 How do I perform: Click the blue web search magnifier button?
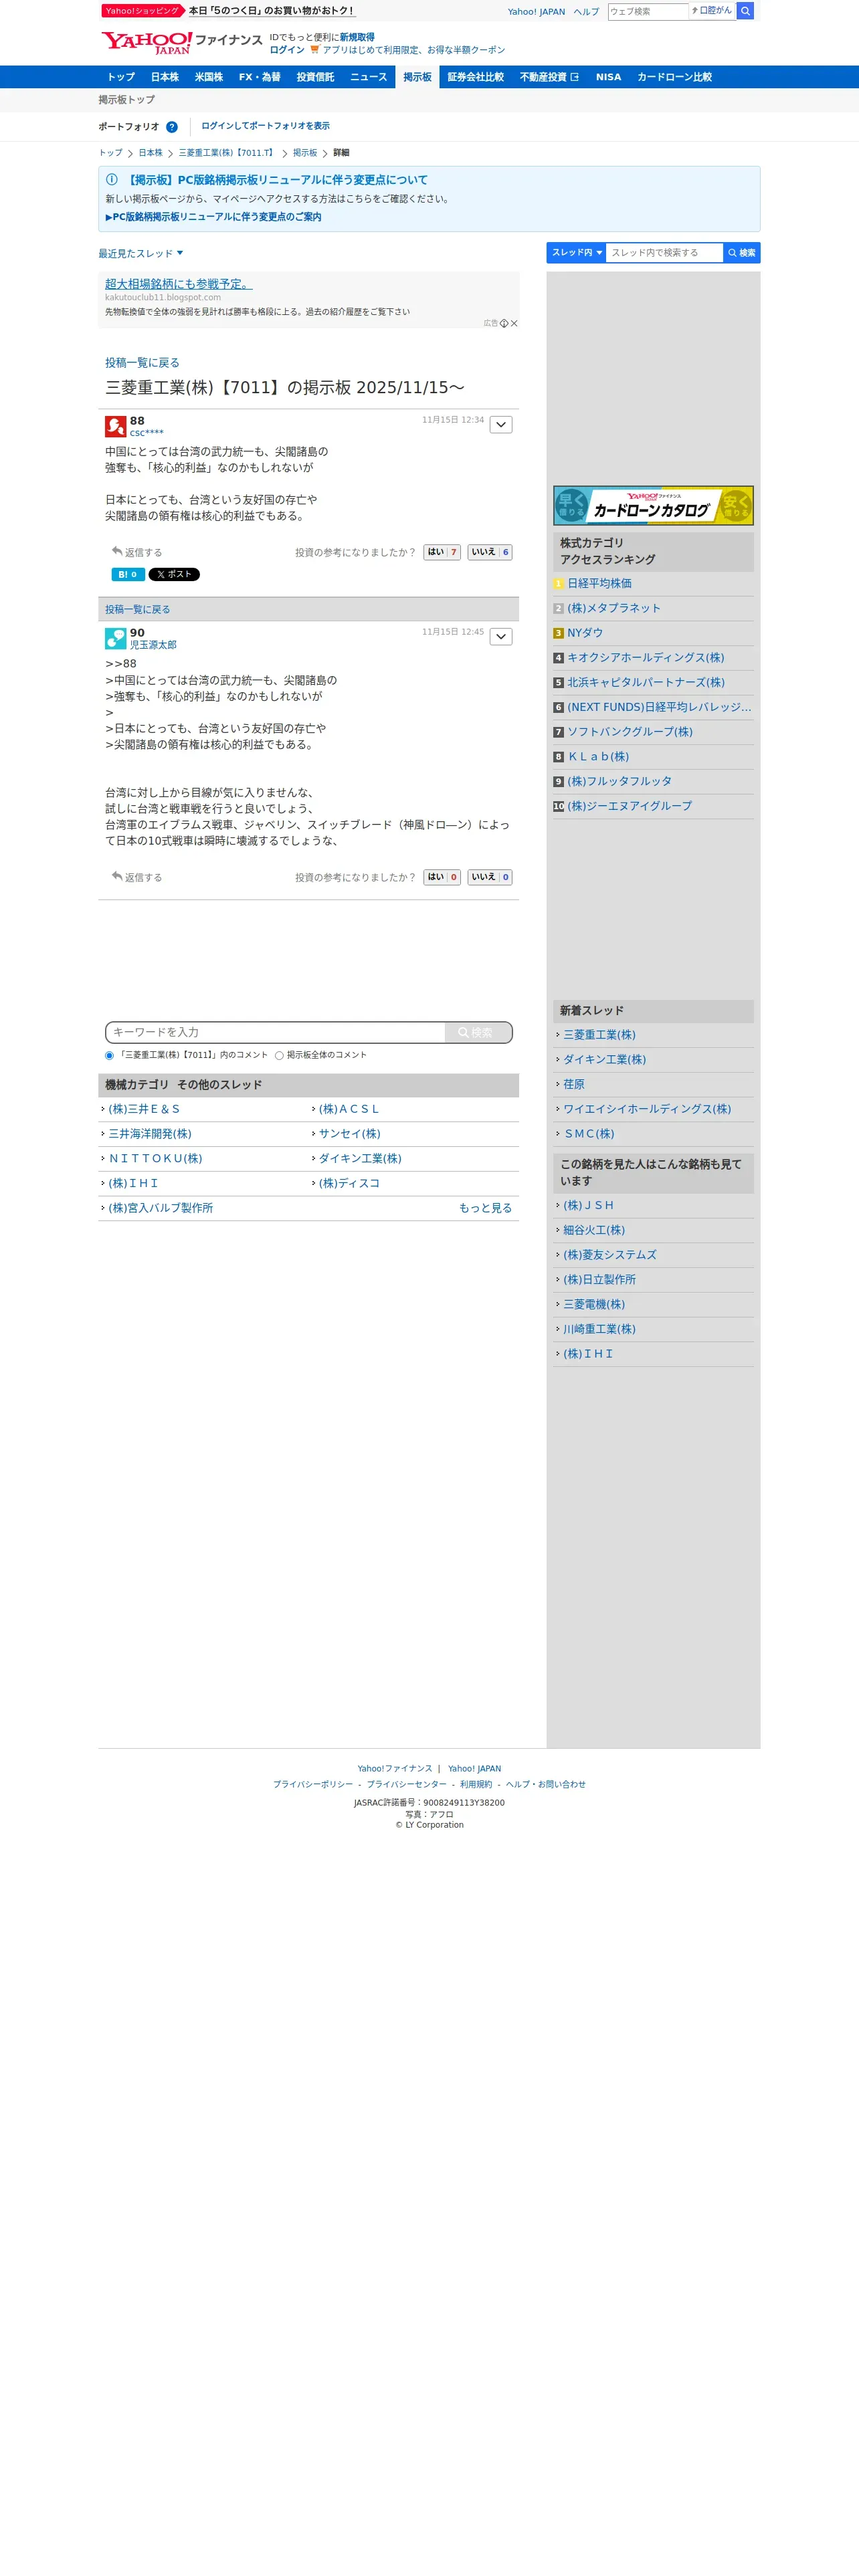(745, 11)
